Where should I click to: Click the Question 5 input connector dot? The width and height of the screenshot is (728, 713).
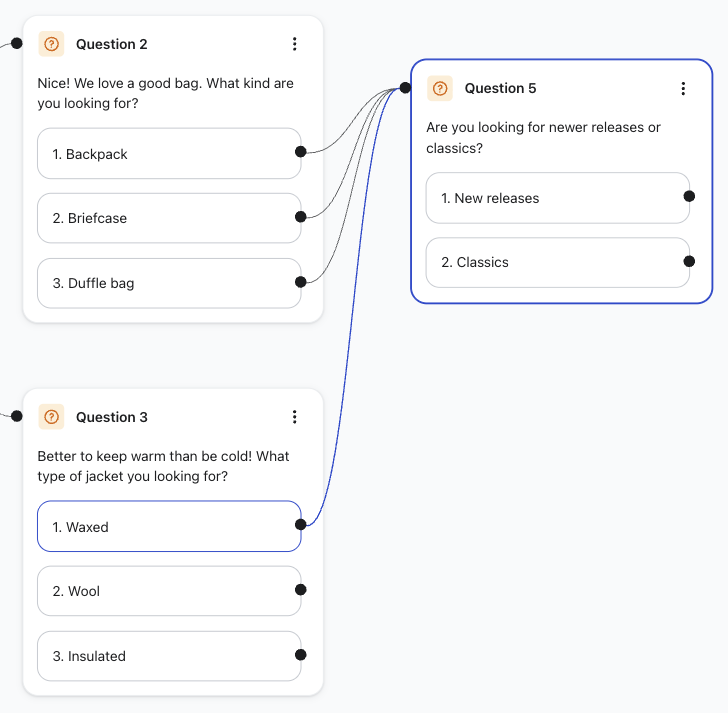coord(405,88)
